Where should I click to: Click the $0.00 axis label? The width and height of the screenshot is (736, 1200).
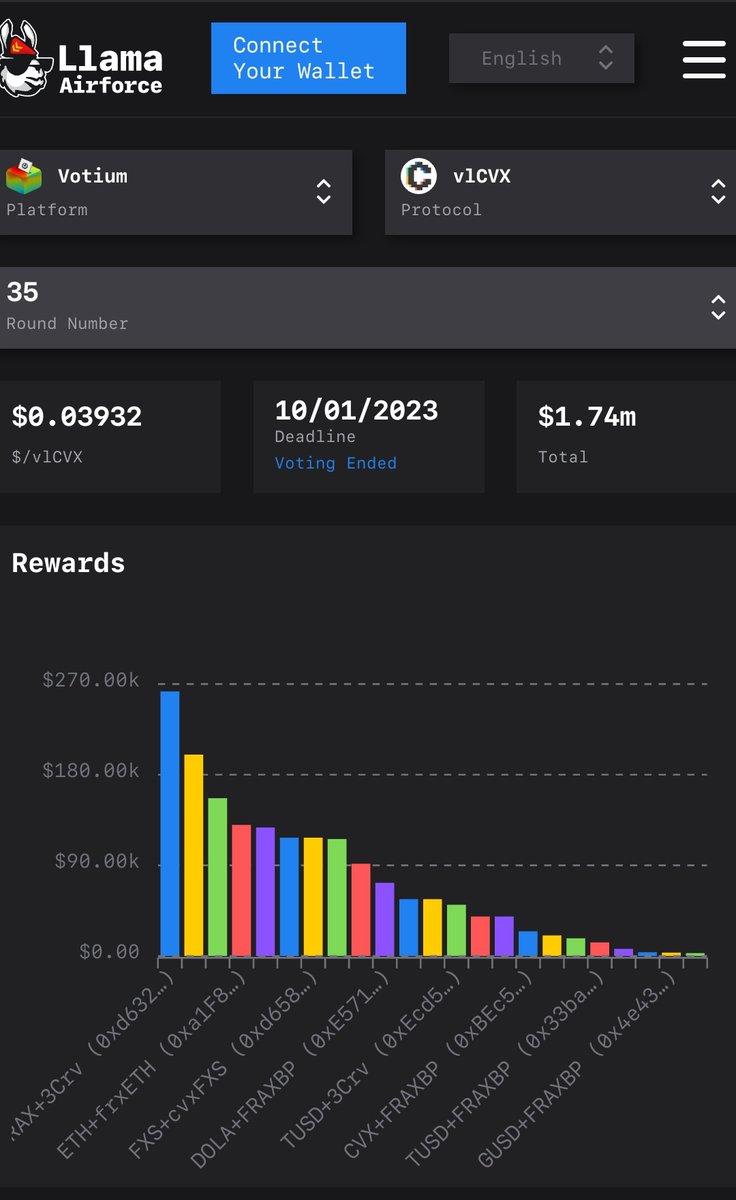click(x=110, y=952)
